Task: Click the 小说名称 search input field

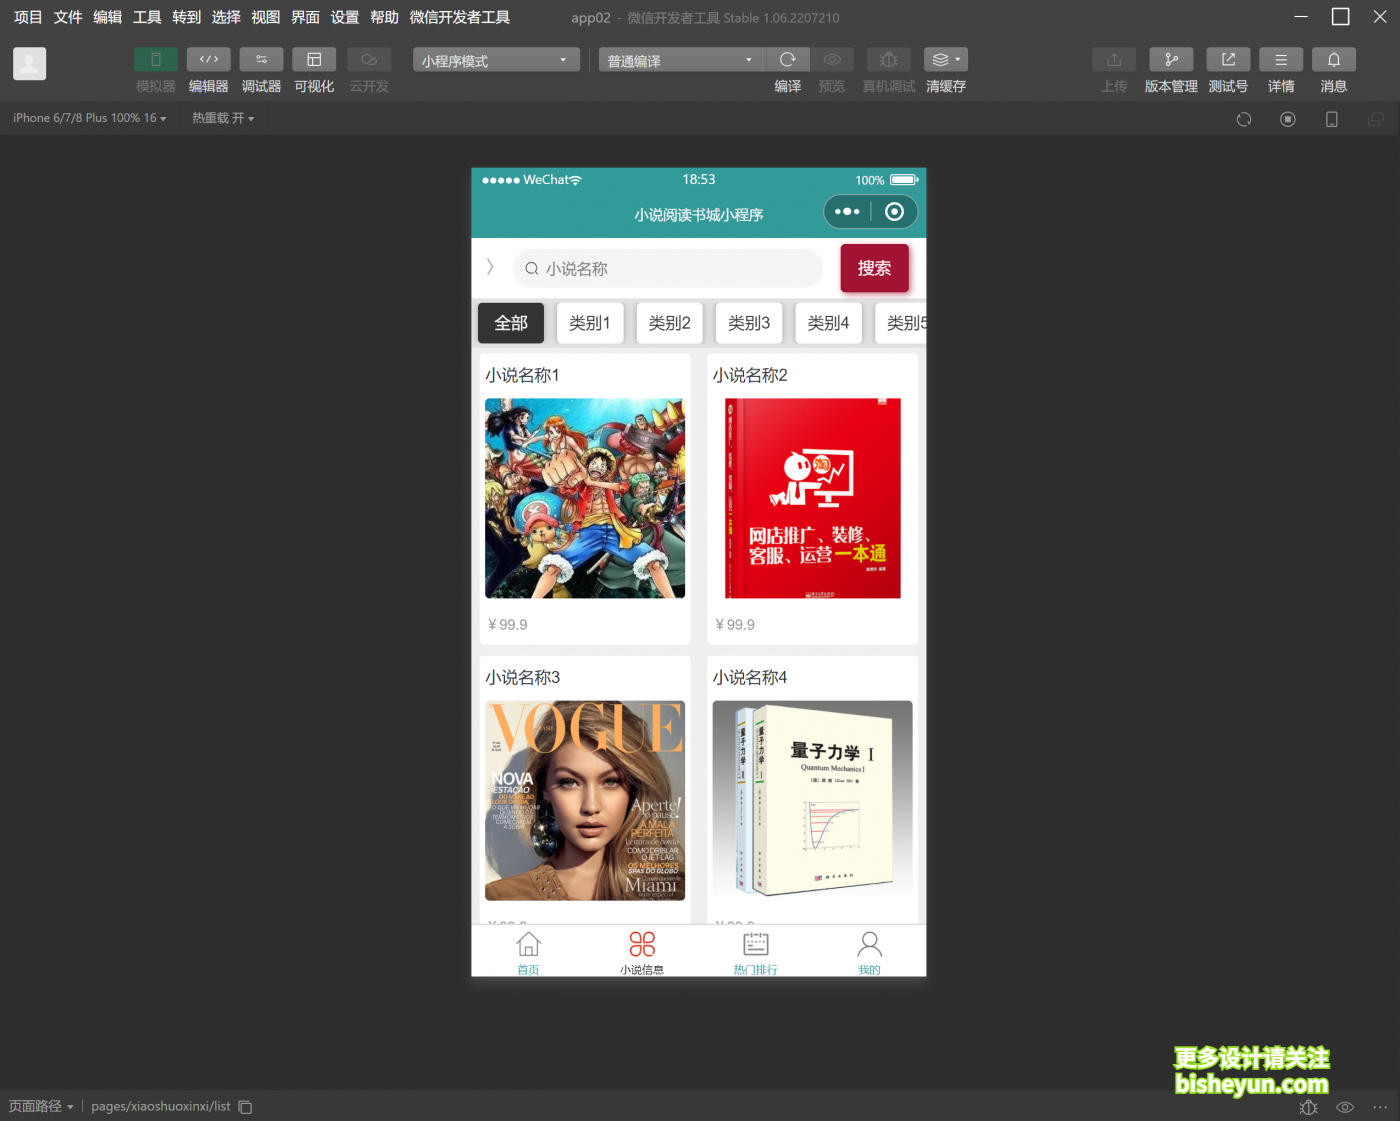Action: [x=667, y=268]
